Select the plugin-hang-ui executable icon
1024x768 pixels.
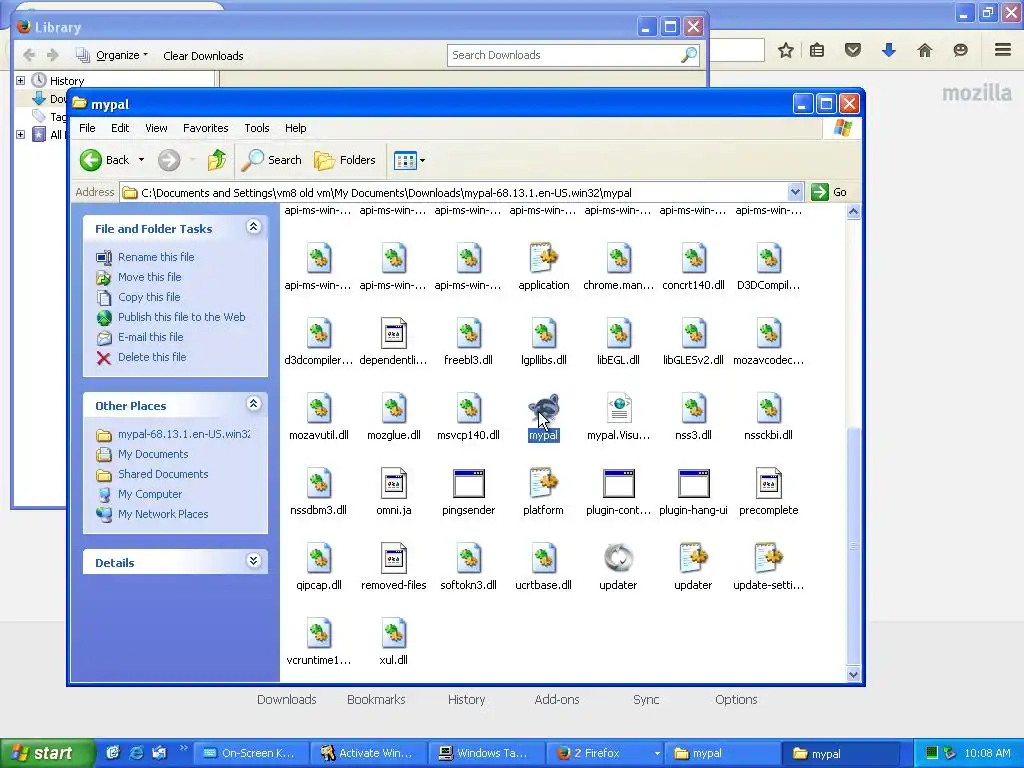[694, 484]
